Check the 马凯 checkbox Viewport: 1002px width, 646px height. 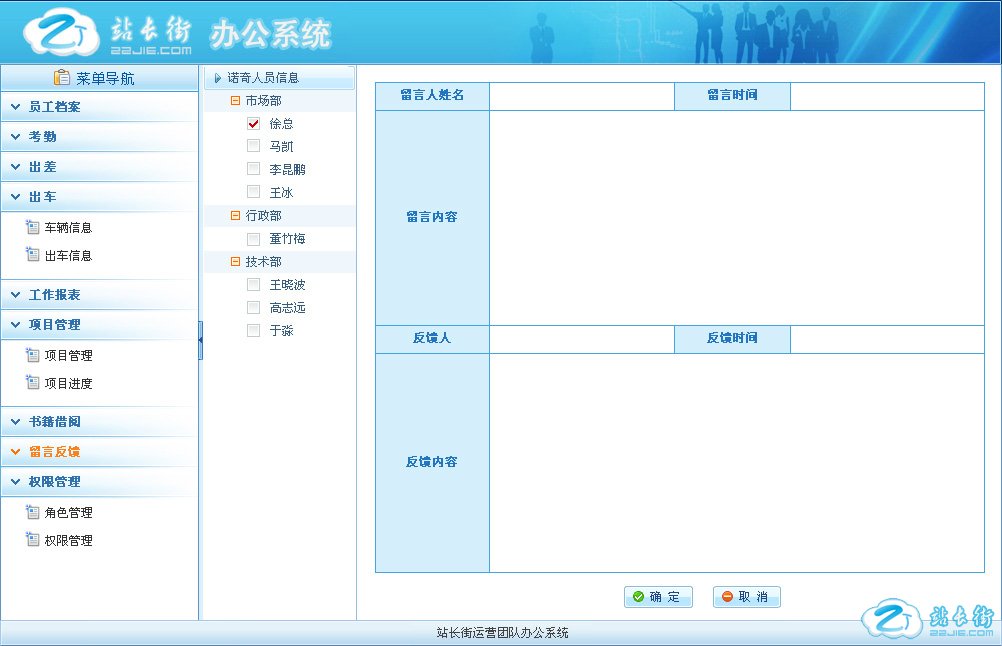[x=253, y=146]
